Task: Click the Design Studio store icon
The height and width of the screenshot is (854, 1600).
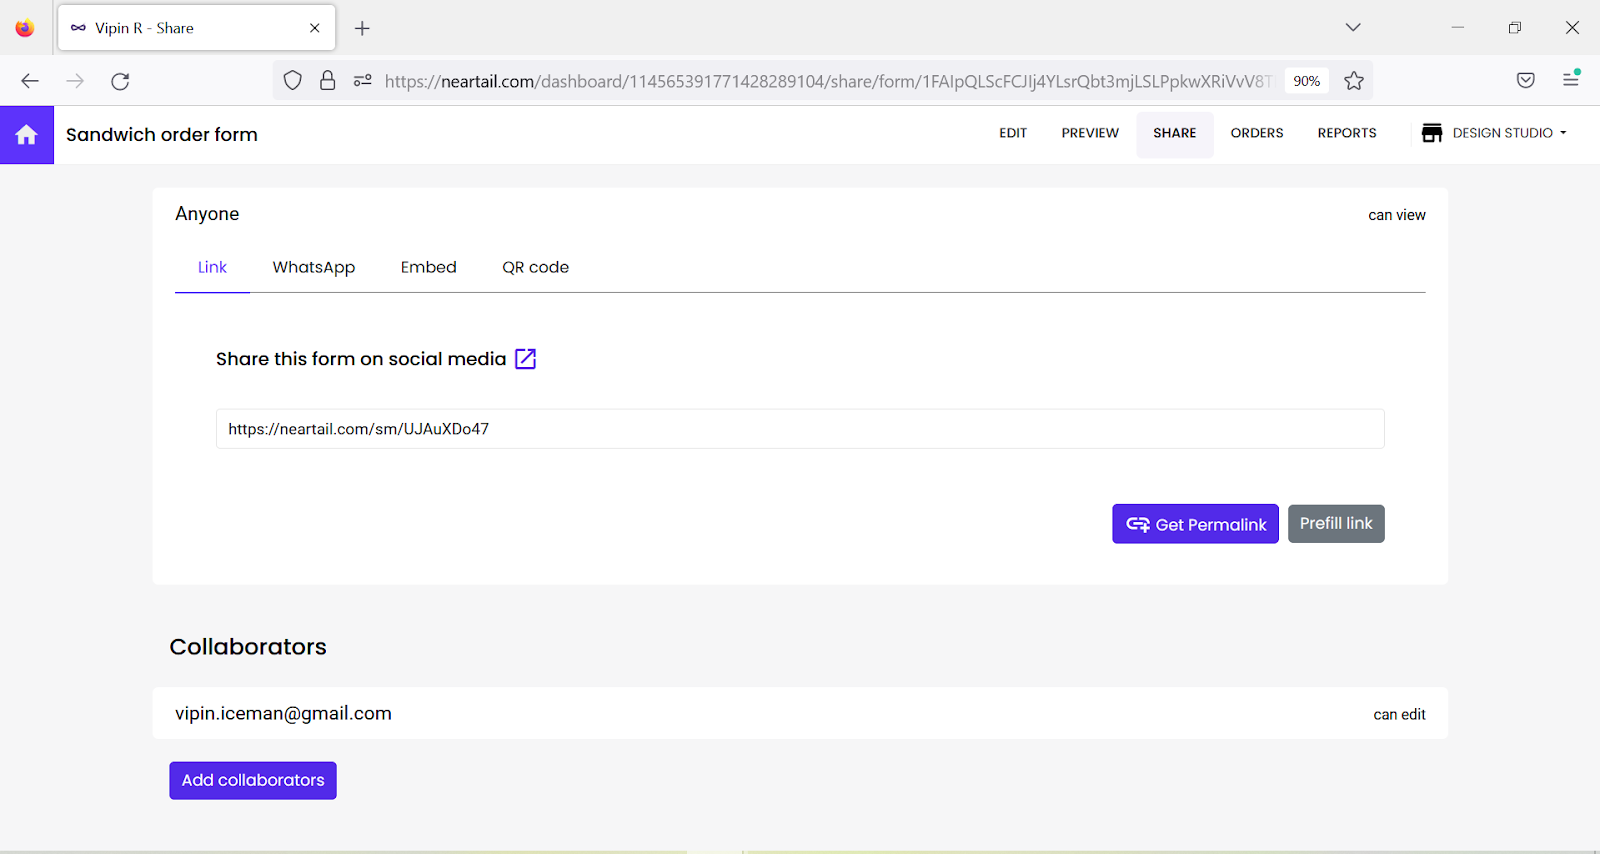Action: coord(1432,133)
